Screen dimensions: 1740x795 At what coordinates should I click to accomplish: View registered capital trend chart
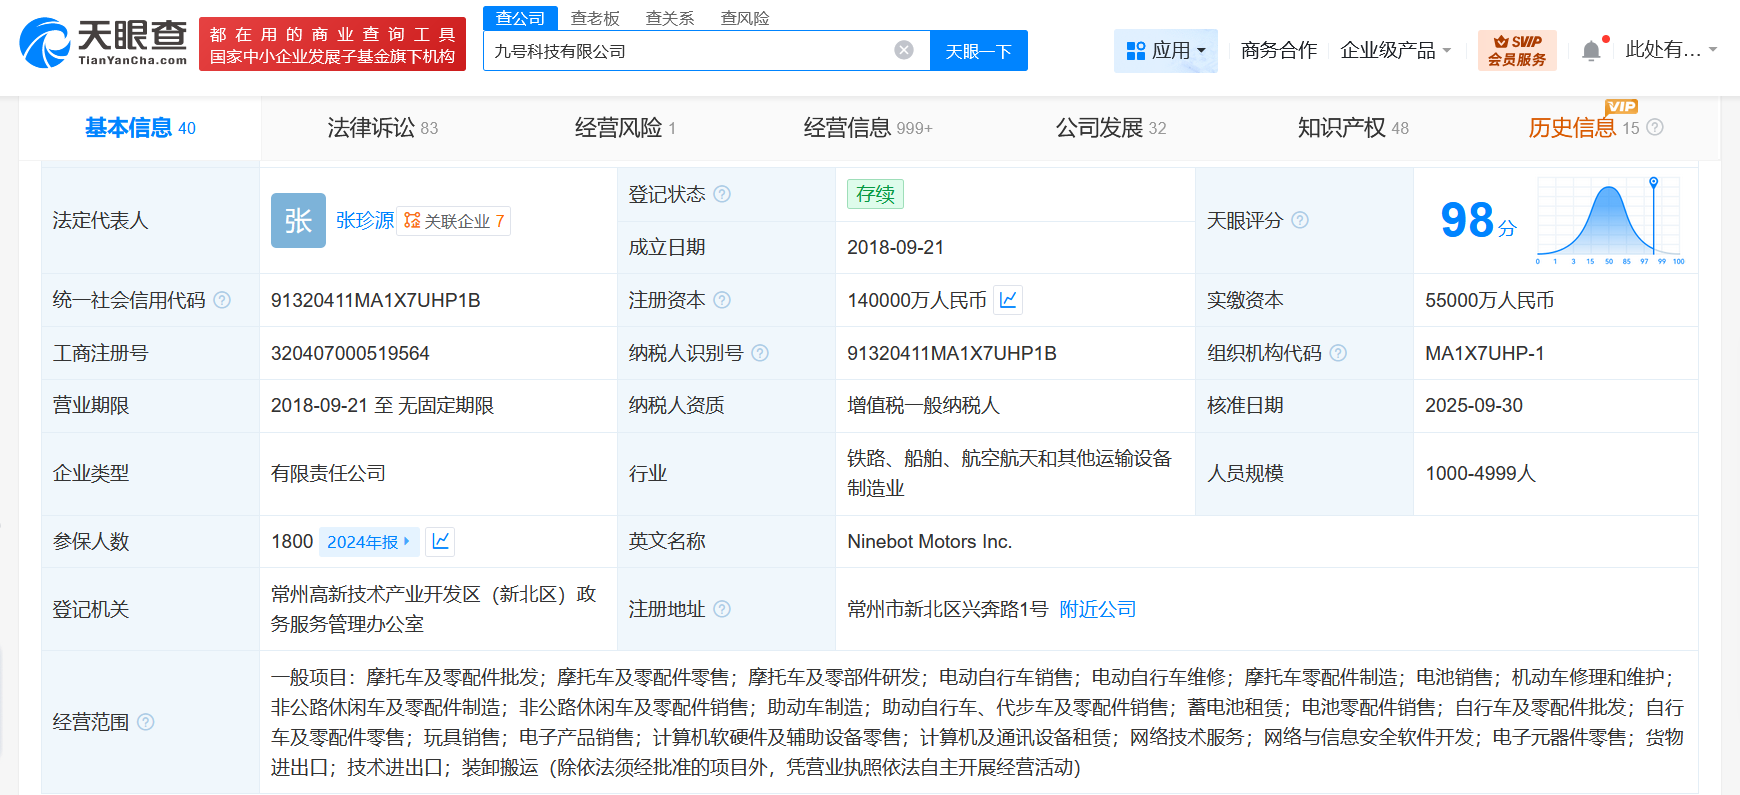1008,300
